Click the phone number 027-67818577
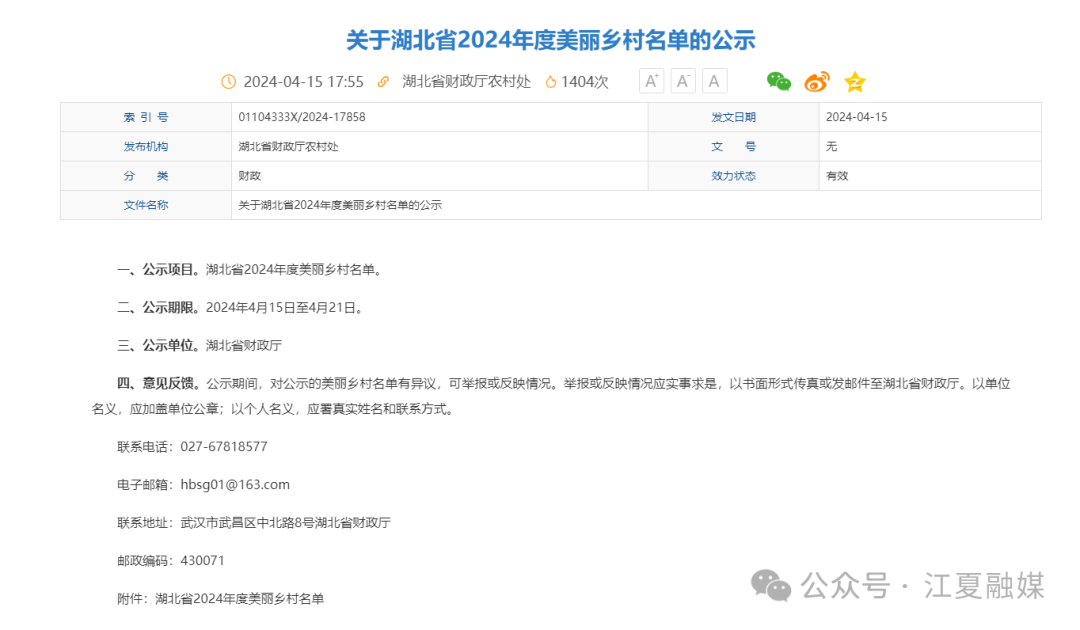The height and width of the screenshot is (630, 1080). point(224,447)
